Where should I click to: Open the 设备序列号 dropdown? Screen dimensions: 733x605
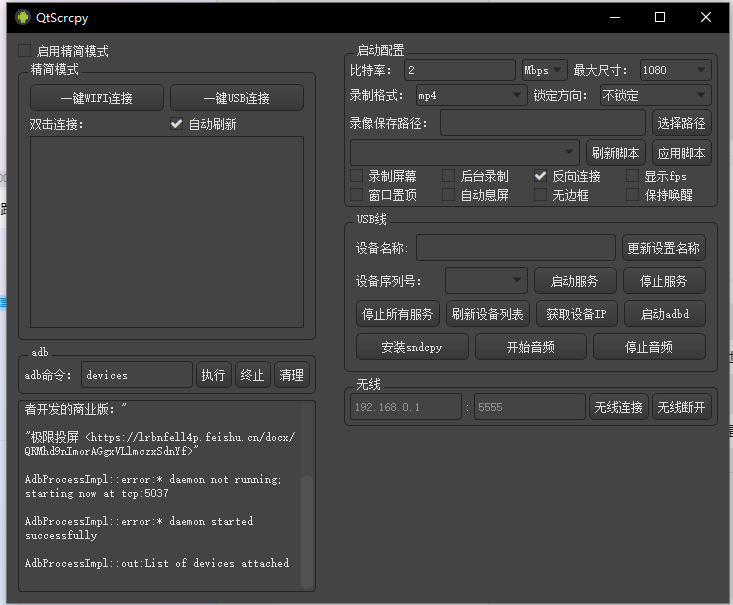tap(486, 280)
